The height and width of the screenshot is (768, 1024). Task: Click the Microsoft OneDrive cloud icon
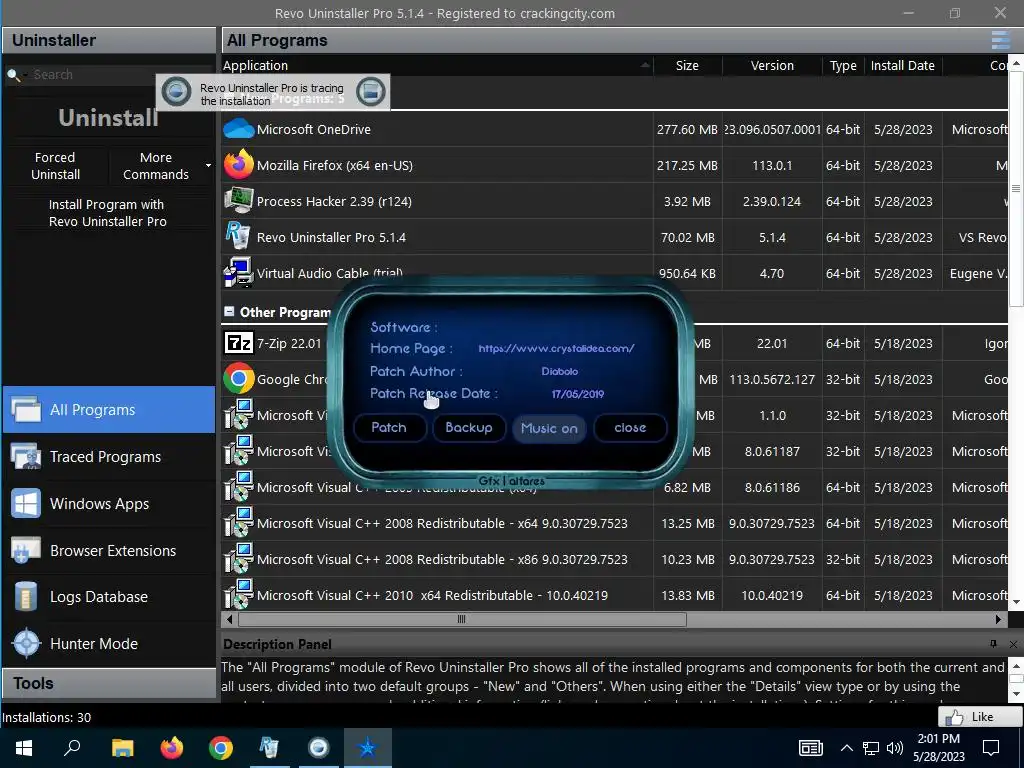(238, 129)
